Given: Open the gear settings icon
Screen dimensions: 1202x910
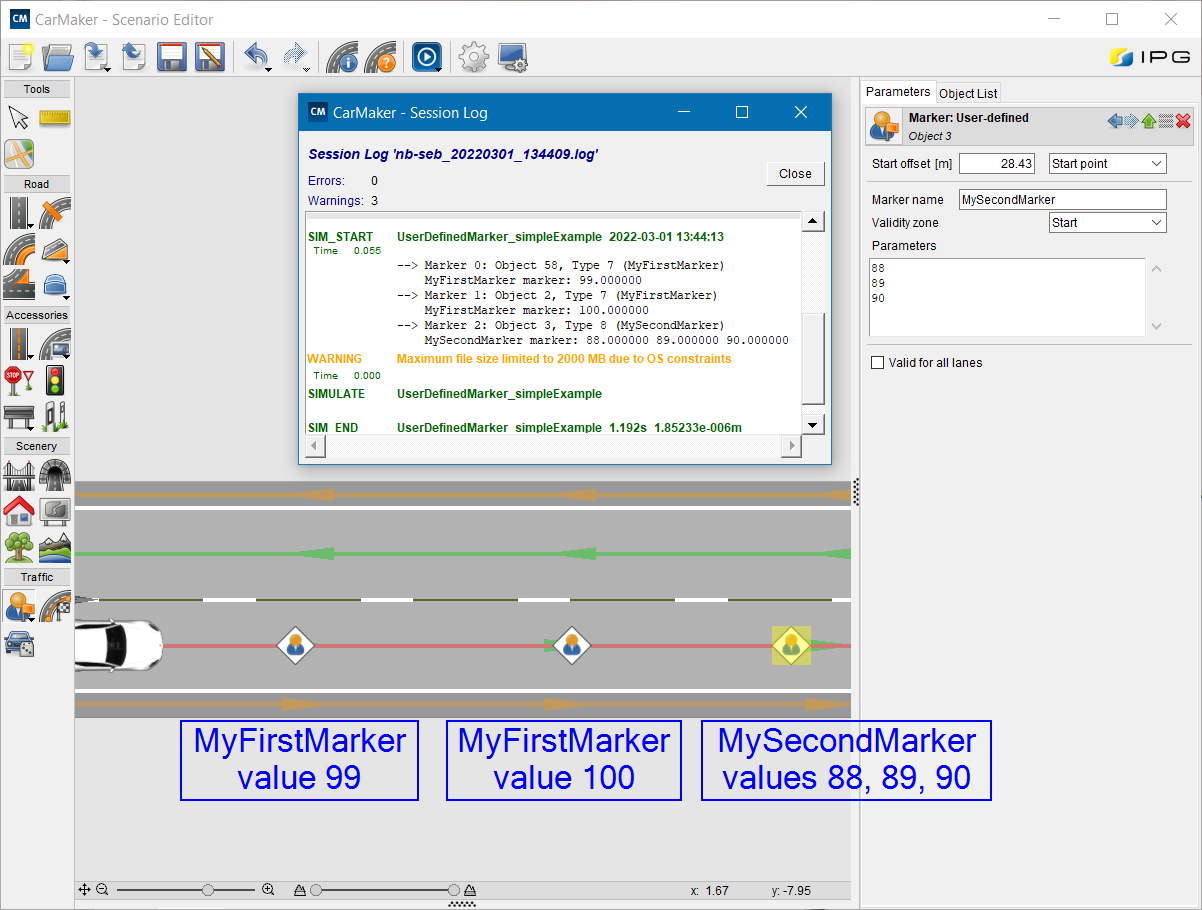Looking at the screenshot, I should 473,58.
